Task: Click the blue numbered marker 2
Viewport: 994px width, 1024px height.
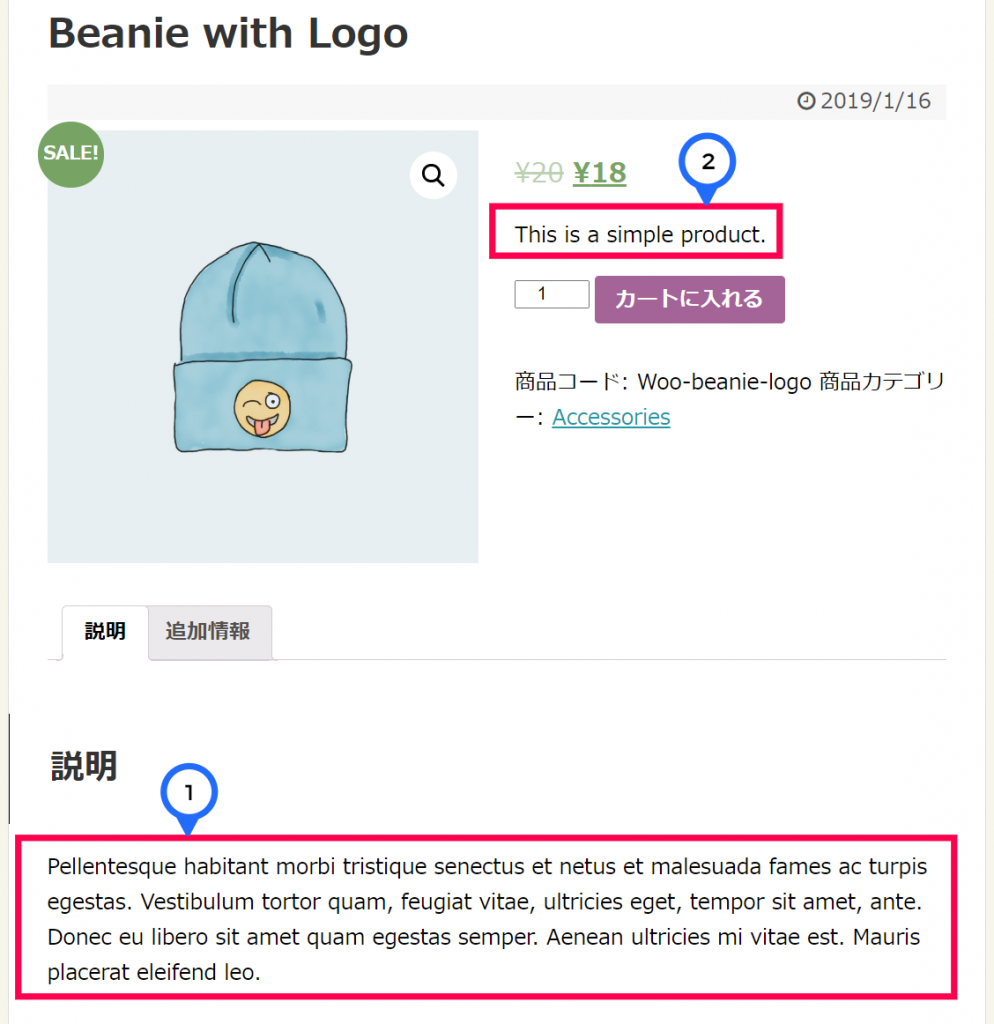Action: click(x=707, y=165)
